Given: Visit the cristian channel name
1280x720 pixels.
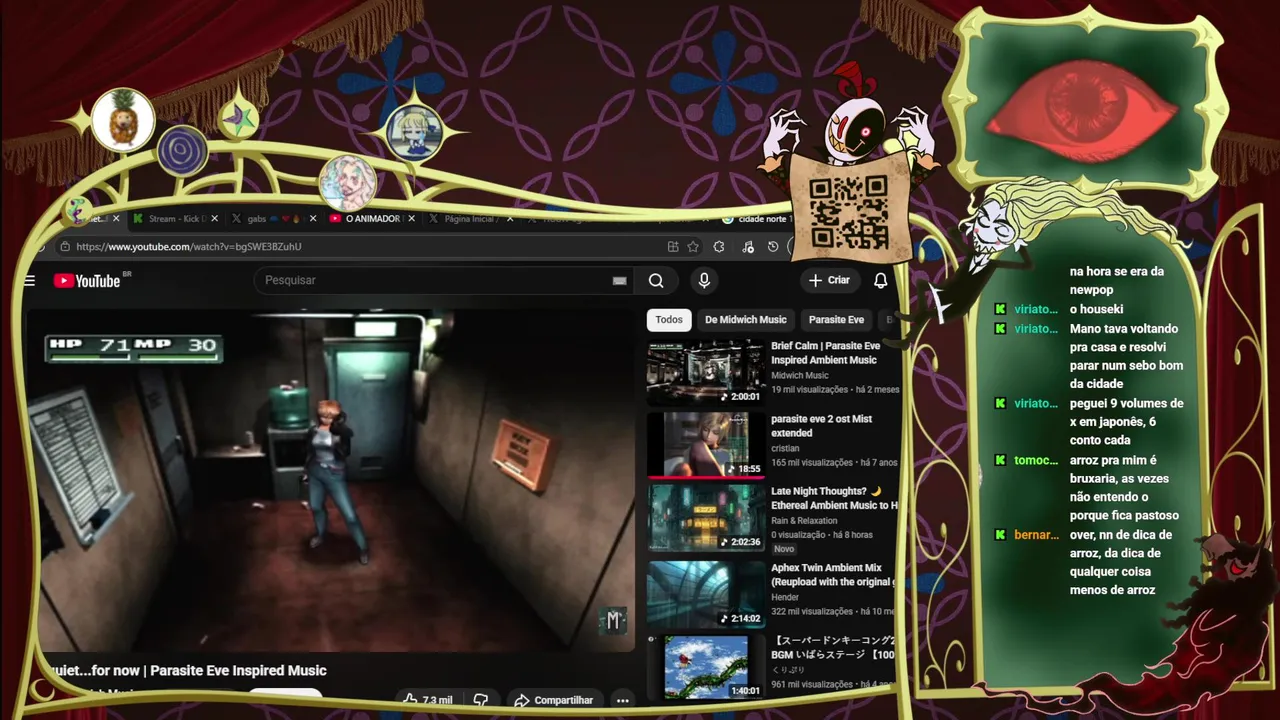Looking at the screenshot, I should [785, 449].
